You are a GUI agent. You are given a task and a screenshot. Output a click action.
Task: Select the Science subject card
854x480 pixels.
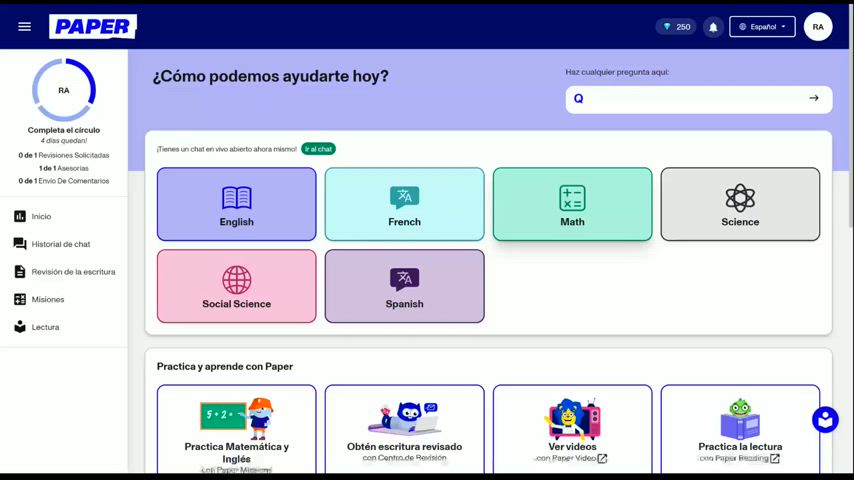740,204
